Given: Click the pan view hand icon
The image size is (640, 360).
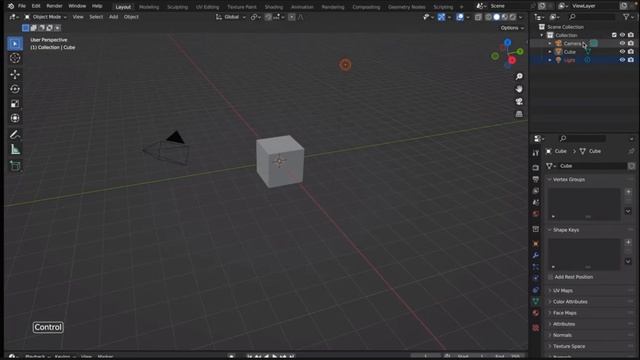Looking at the screenshot, I should point(519,89).
